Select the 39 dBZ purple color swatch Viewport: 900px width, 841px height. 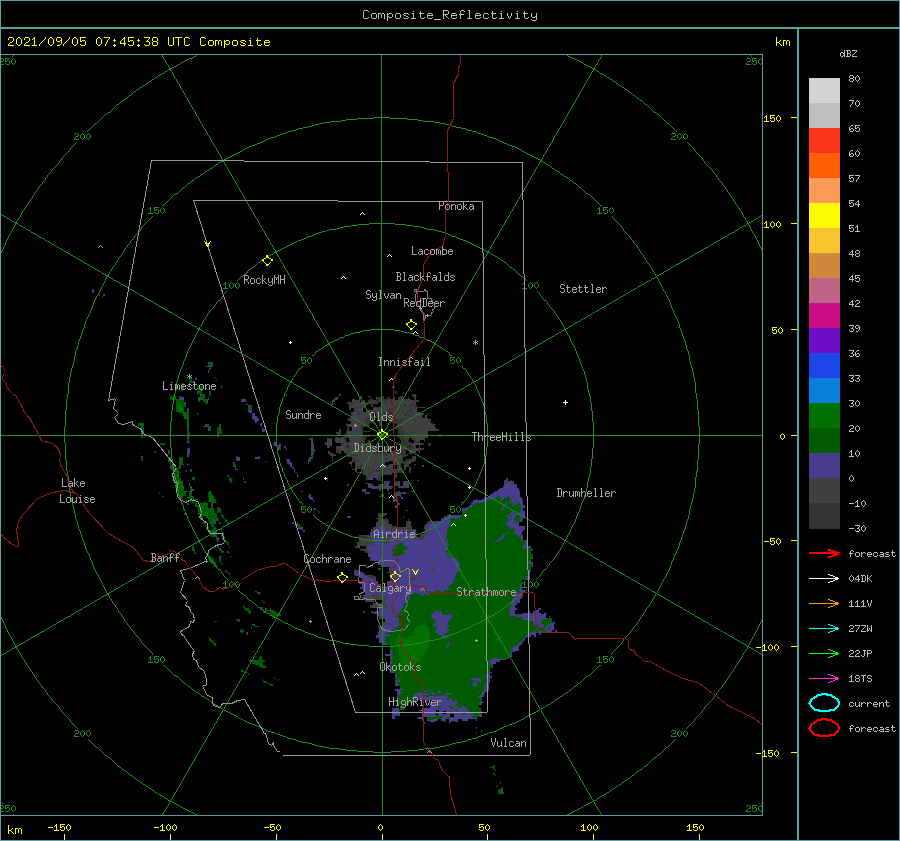(824, 340)
